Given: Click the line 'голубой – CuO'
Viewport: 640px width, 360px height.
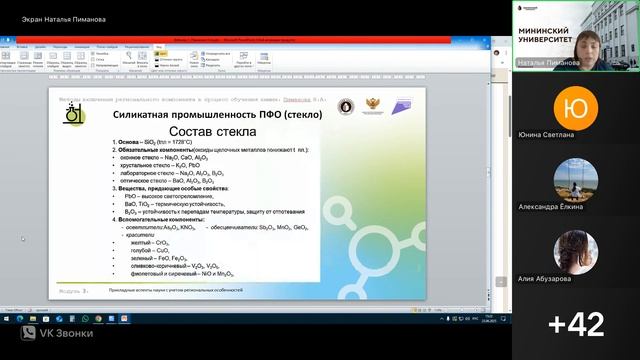Looking at the screenshot, I should pyautogui.click(x=150, y=250).
